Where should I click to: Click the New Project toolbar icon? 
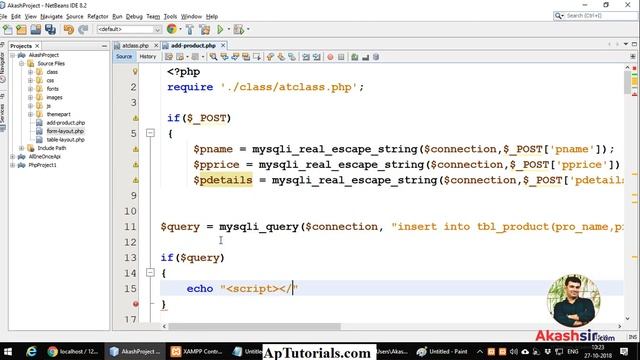pyautogui.click(x=21, y=29)
